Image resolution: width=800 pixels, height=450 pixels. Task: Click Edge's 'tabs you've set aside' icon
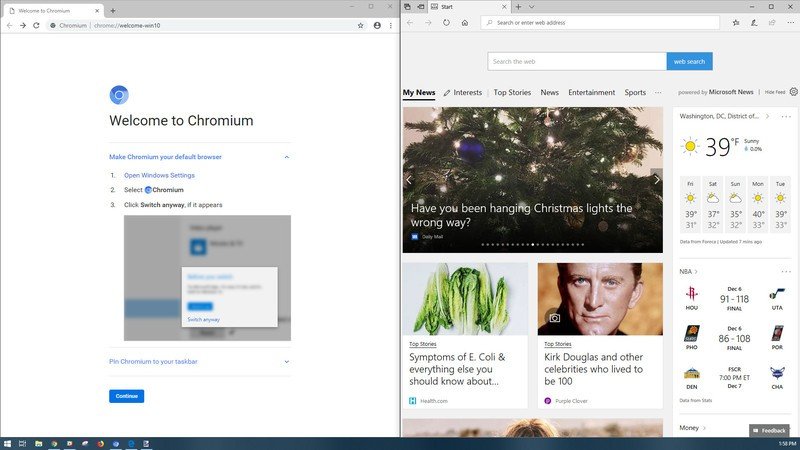click(407, 7)
